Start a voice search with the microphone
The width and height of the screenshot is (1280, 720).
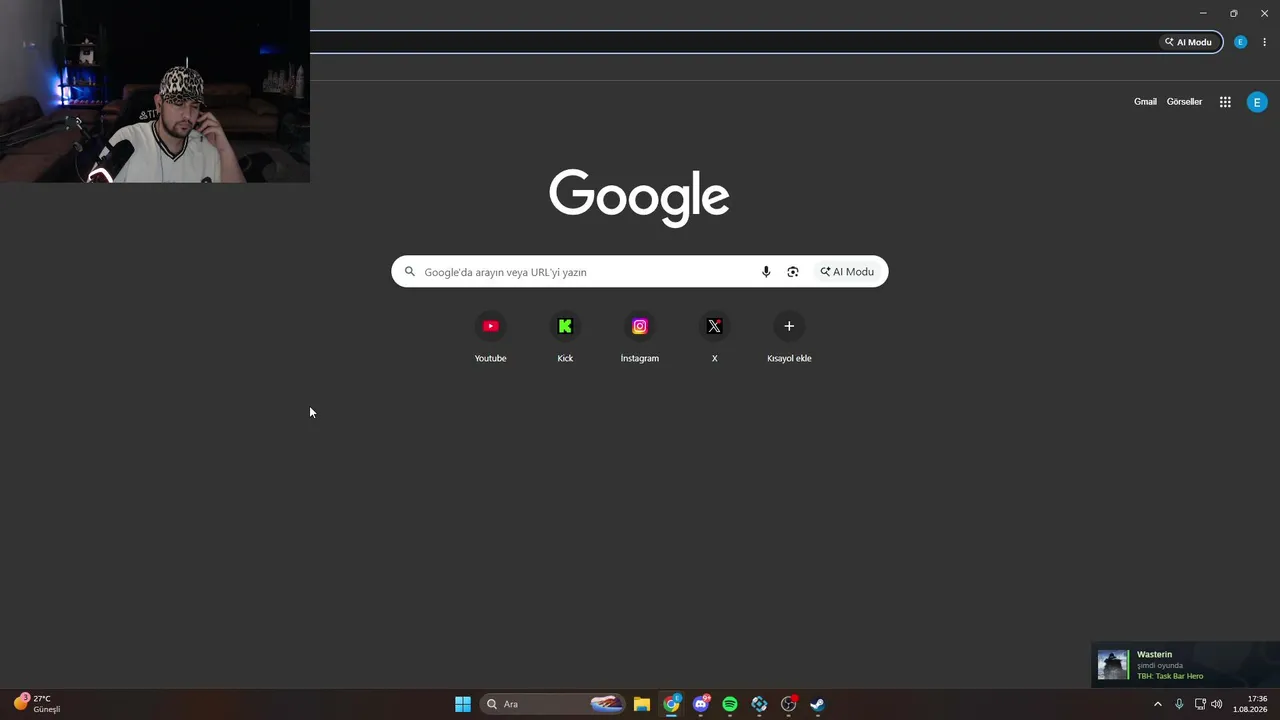coord(766,272)
